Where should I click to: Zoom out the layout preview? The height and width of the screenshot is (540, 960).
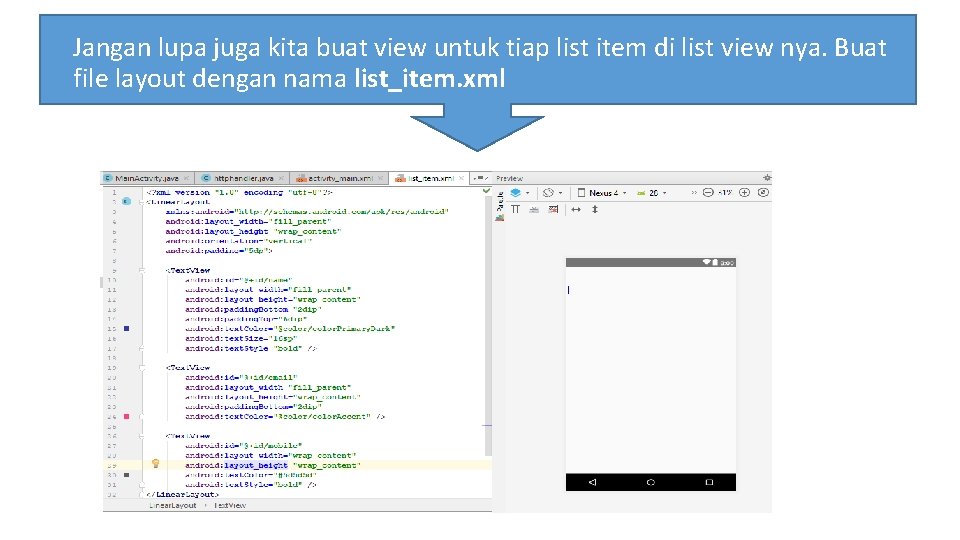point(708,193)
